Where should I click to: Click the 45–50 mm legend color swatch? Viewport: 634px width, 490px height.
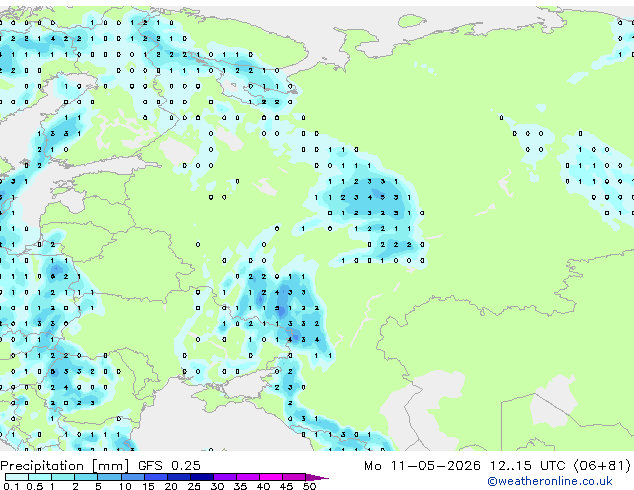(x=294, y=477)
